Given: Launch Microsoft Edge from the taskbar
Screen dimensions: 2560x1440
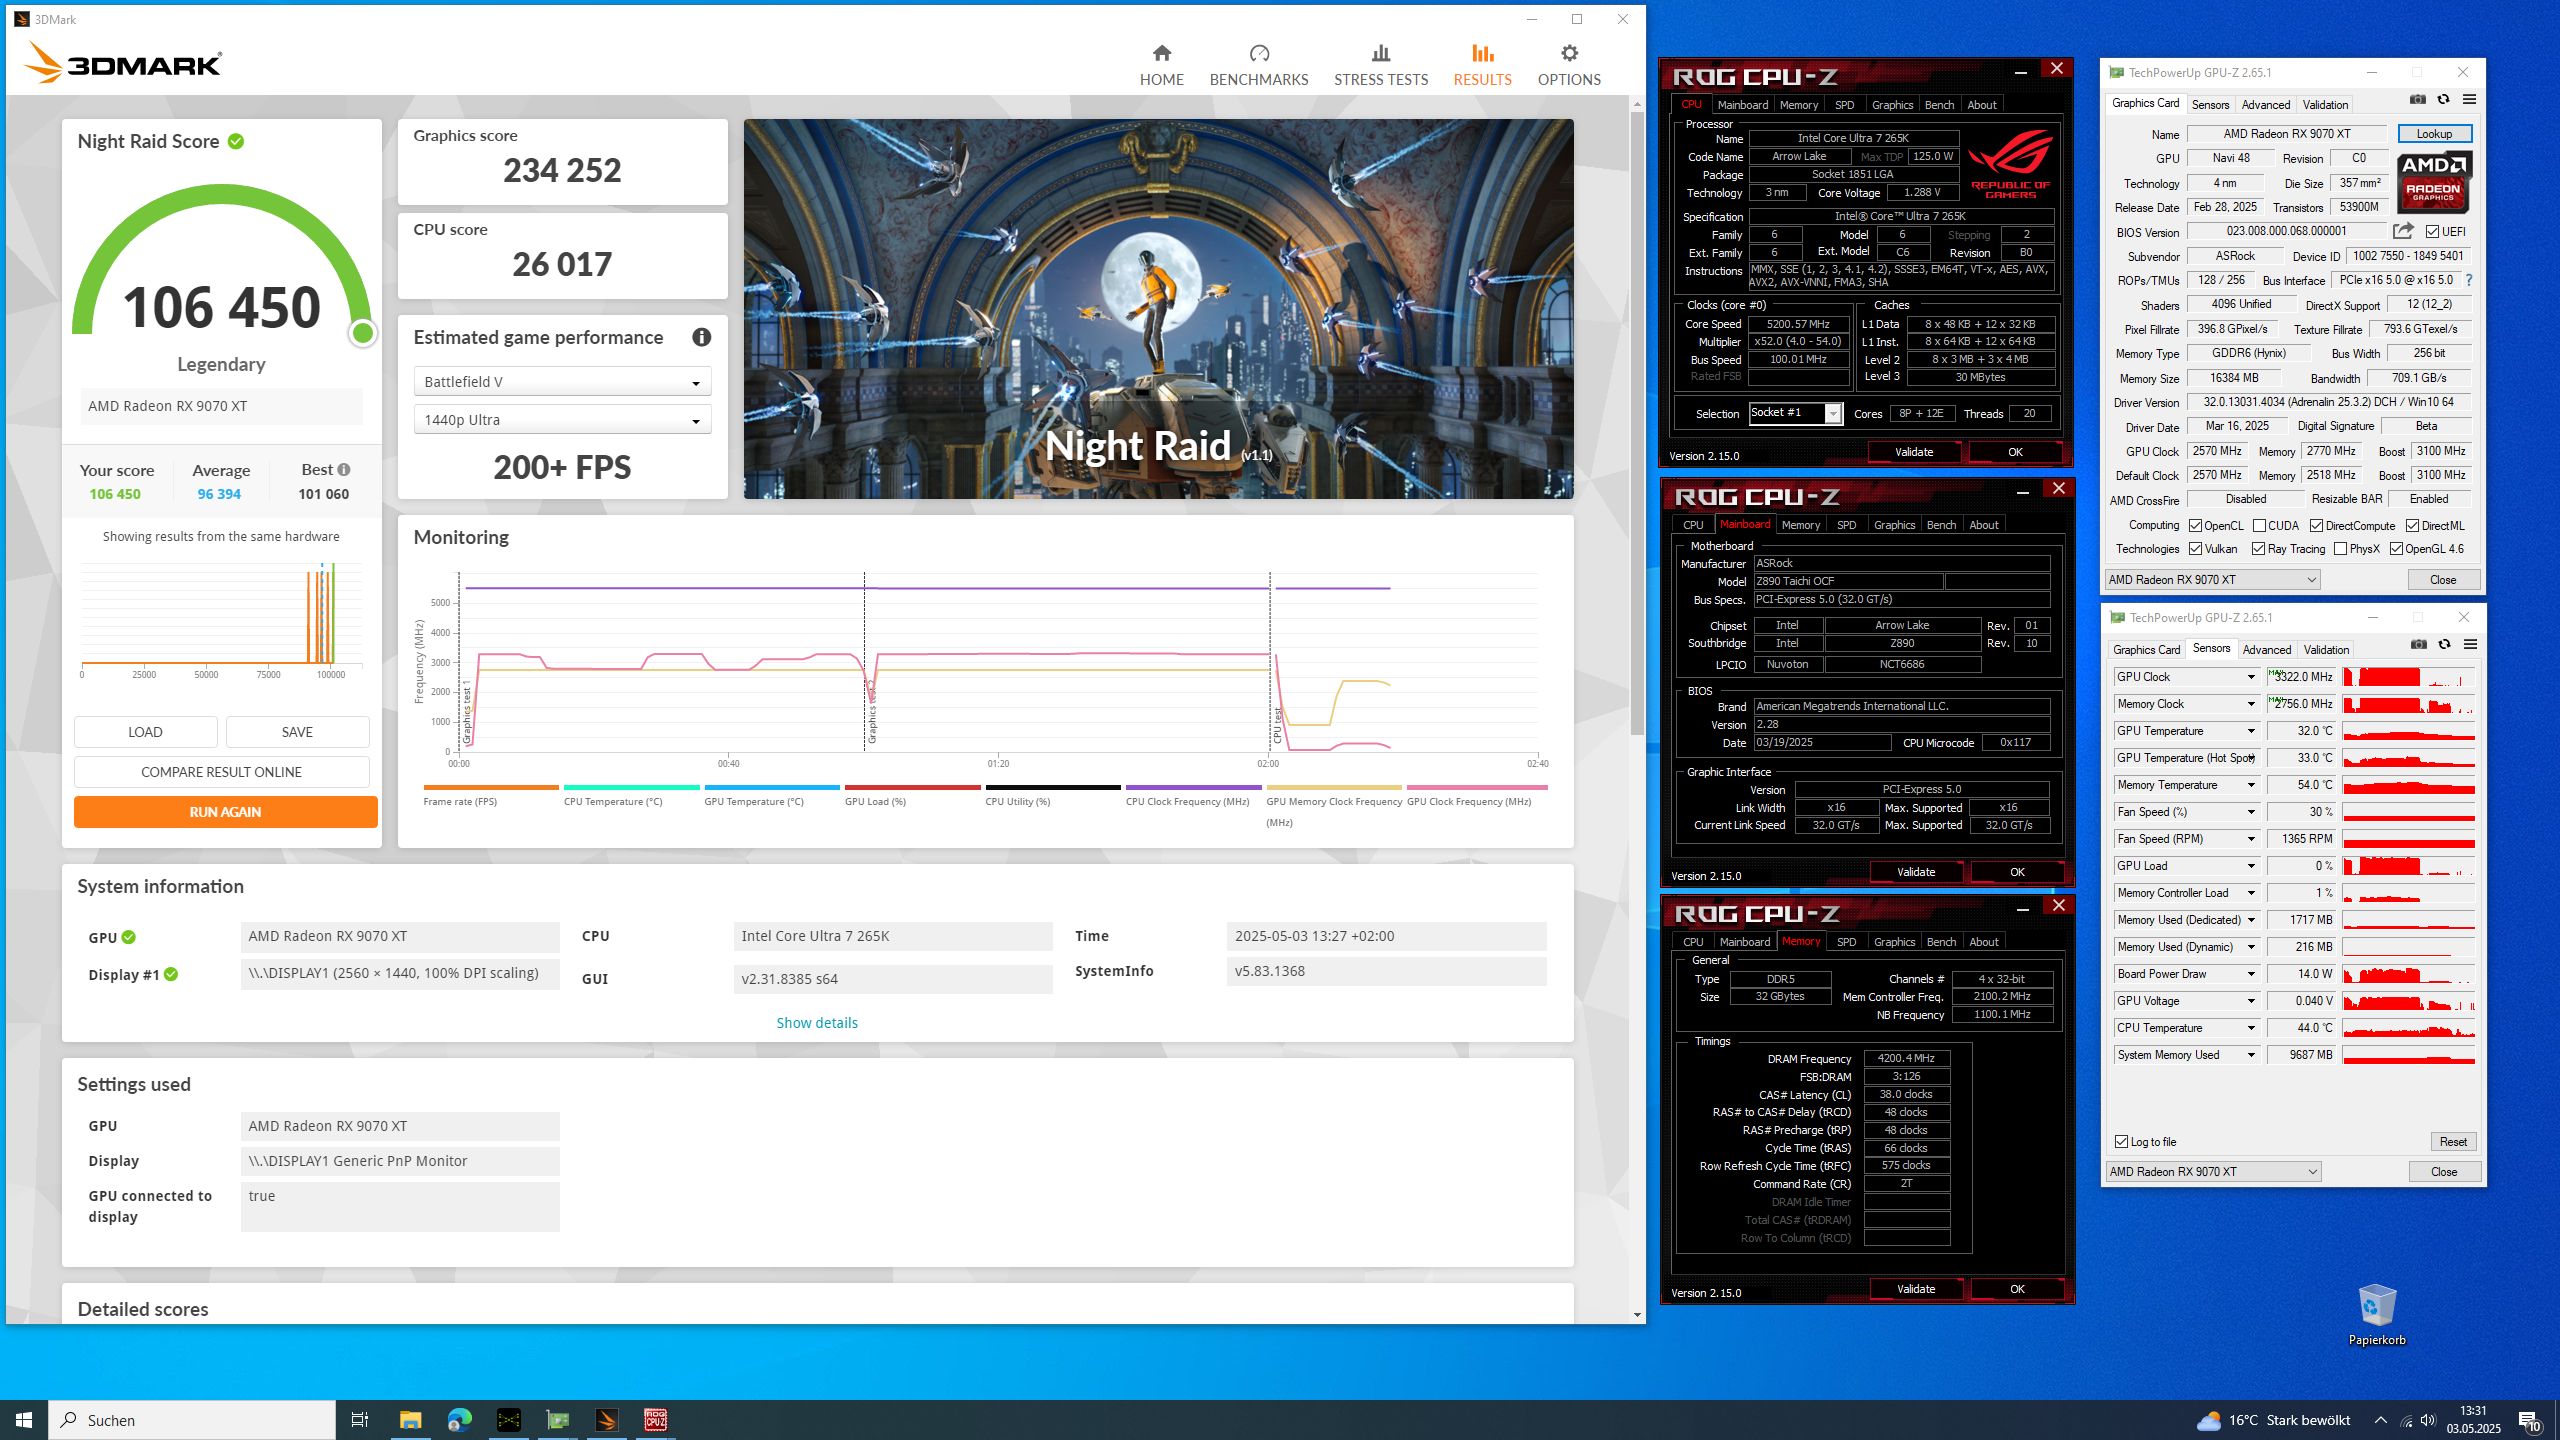Looking at the screenshot, I should pos(459,1420).
